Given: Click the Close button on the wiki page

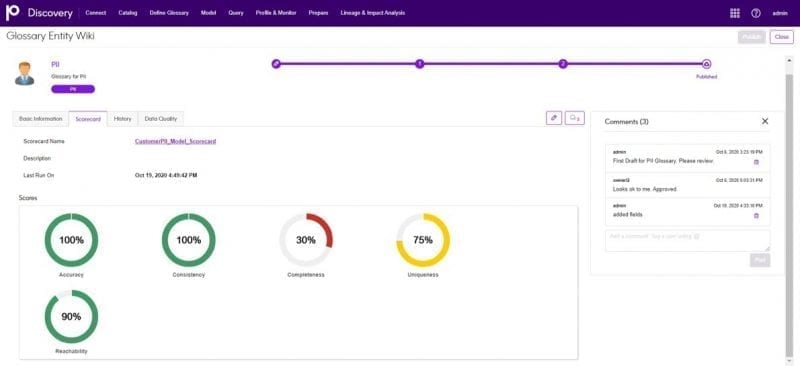Looking at the screenshot, I should (x=782, y=37).
